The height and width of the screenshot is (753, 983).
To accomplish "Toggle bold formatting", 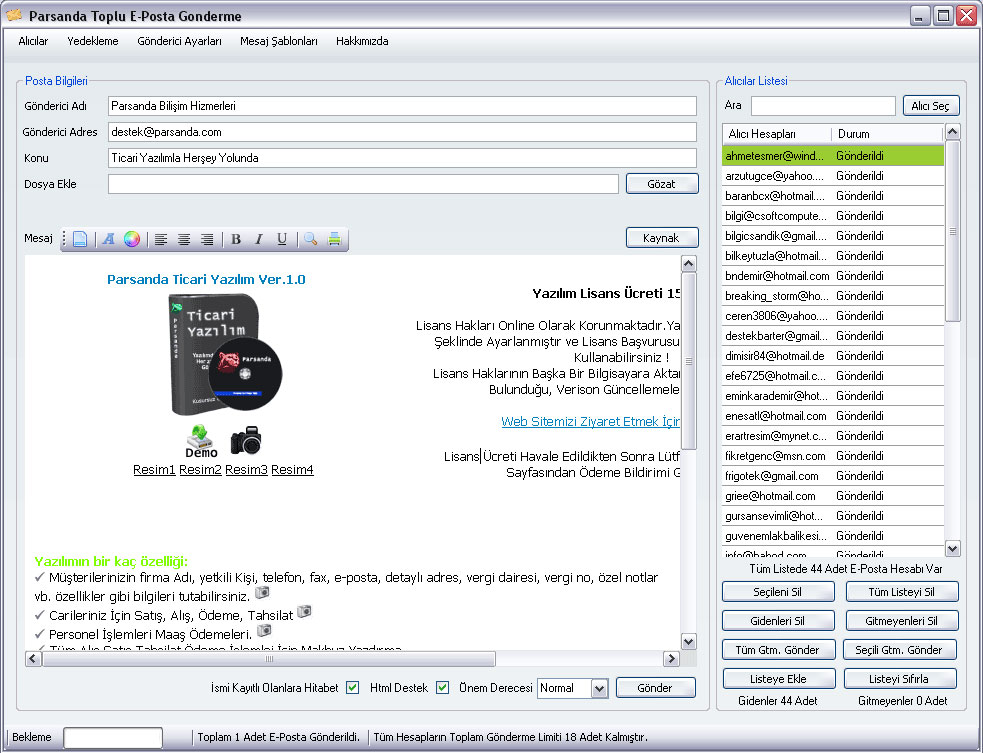I will point(236,239).
